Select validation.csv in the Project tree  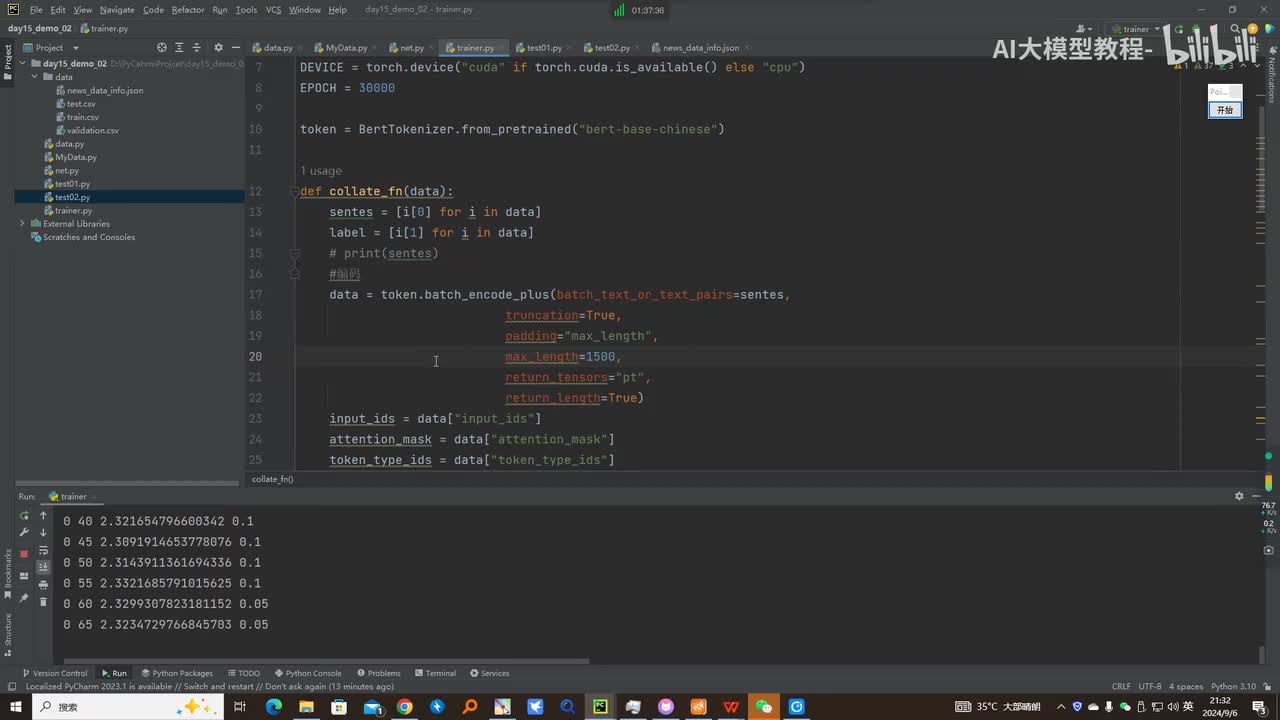92,130
